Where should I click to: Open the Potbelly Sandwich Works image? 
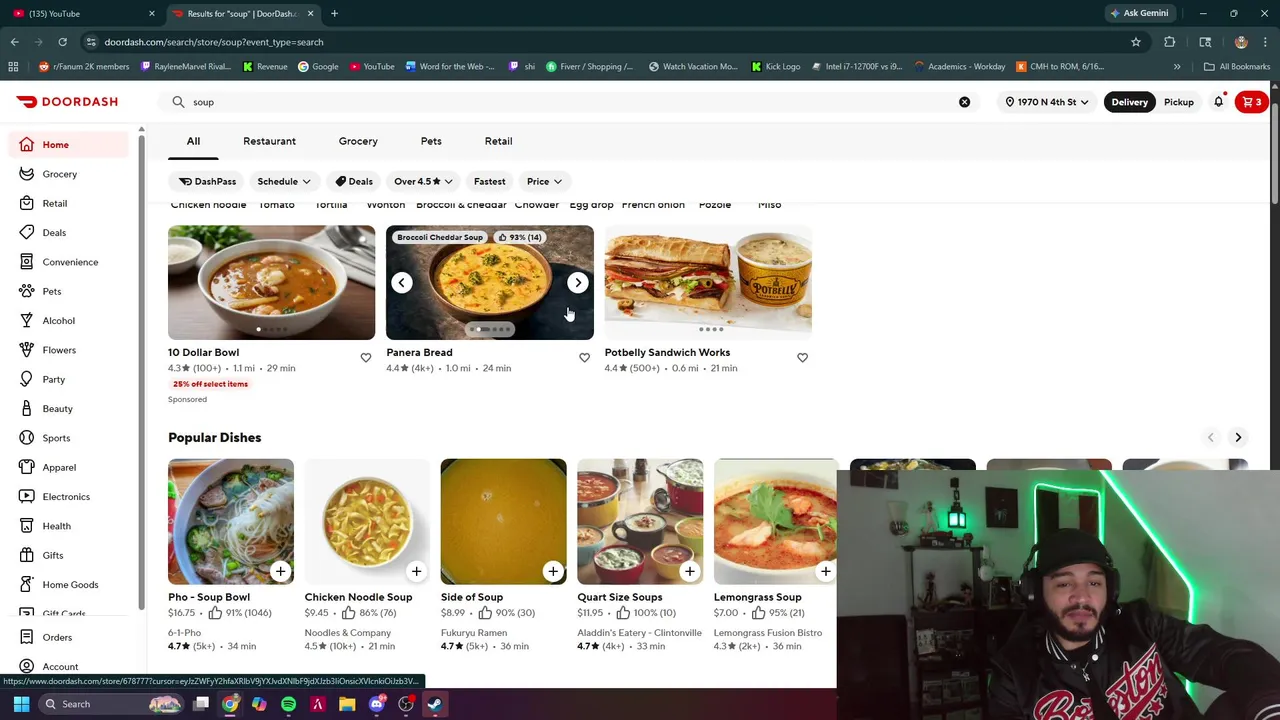708,283
